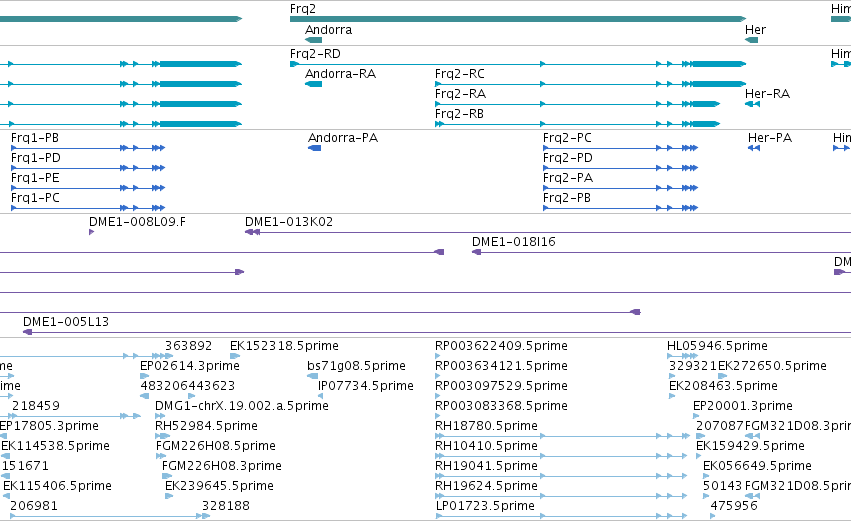Select the RH19624.5prime EST label
Viewport: 851px width, 521px height.
pyautogui.click(x=486, y=486)
